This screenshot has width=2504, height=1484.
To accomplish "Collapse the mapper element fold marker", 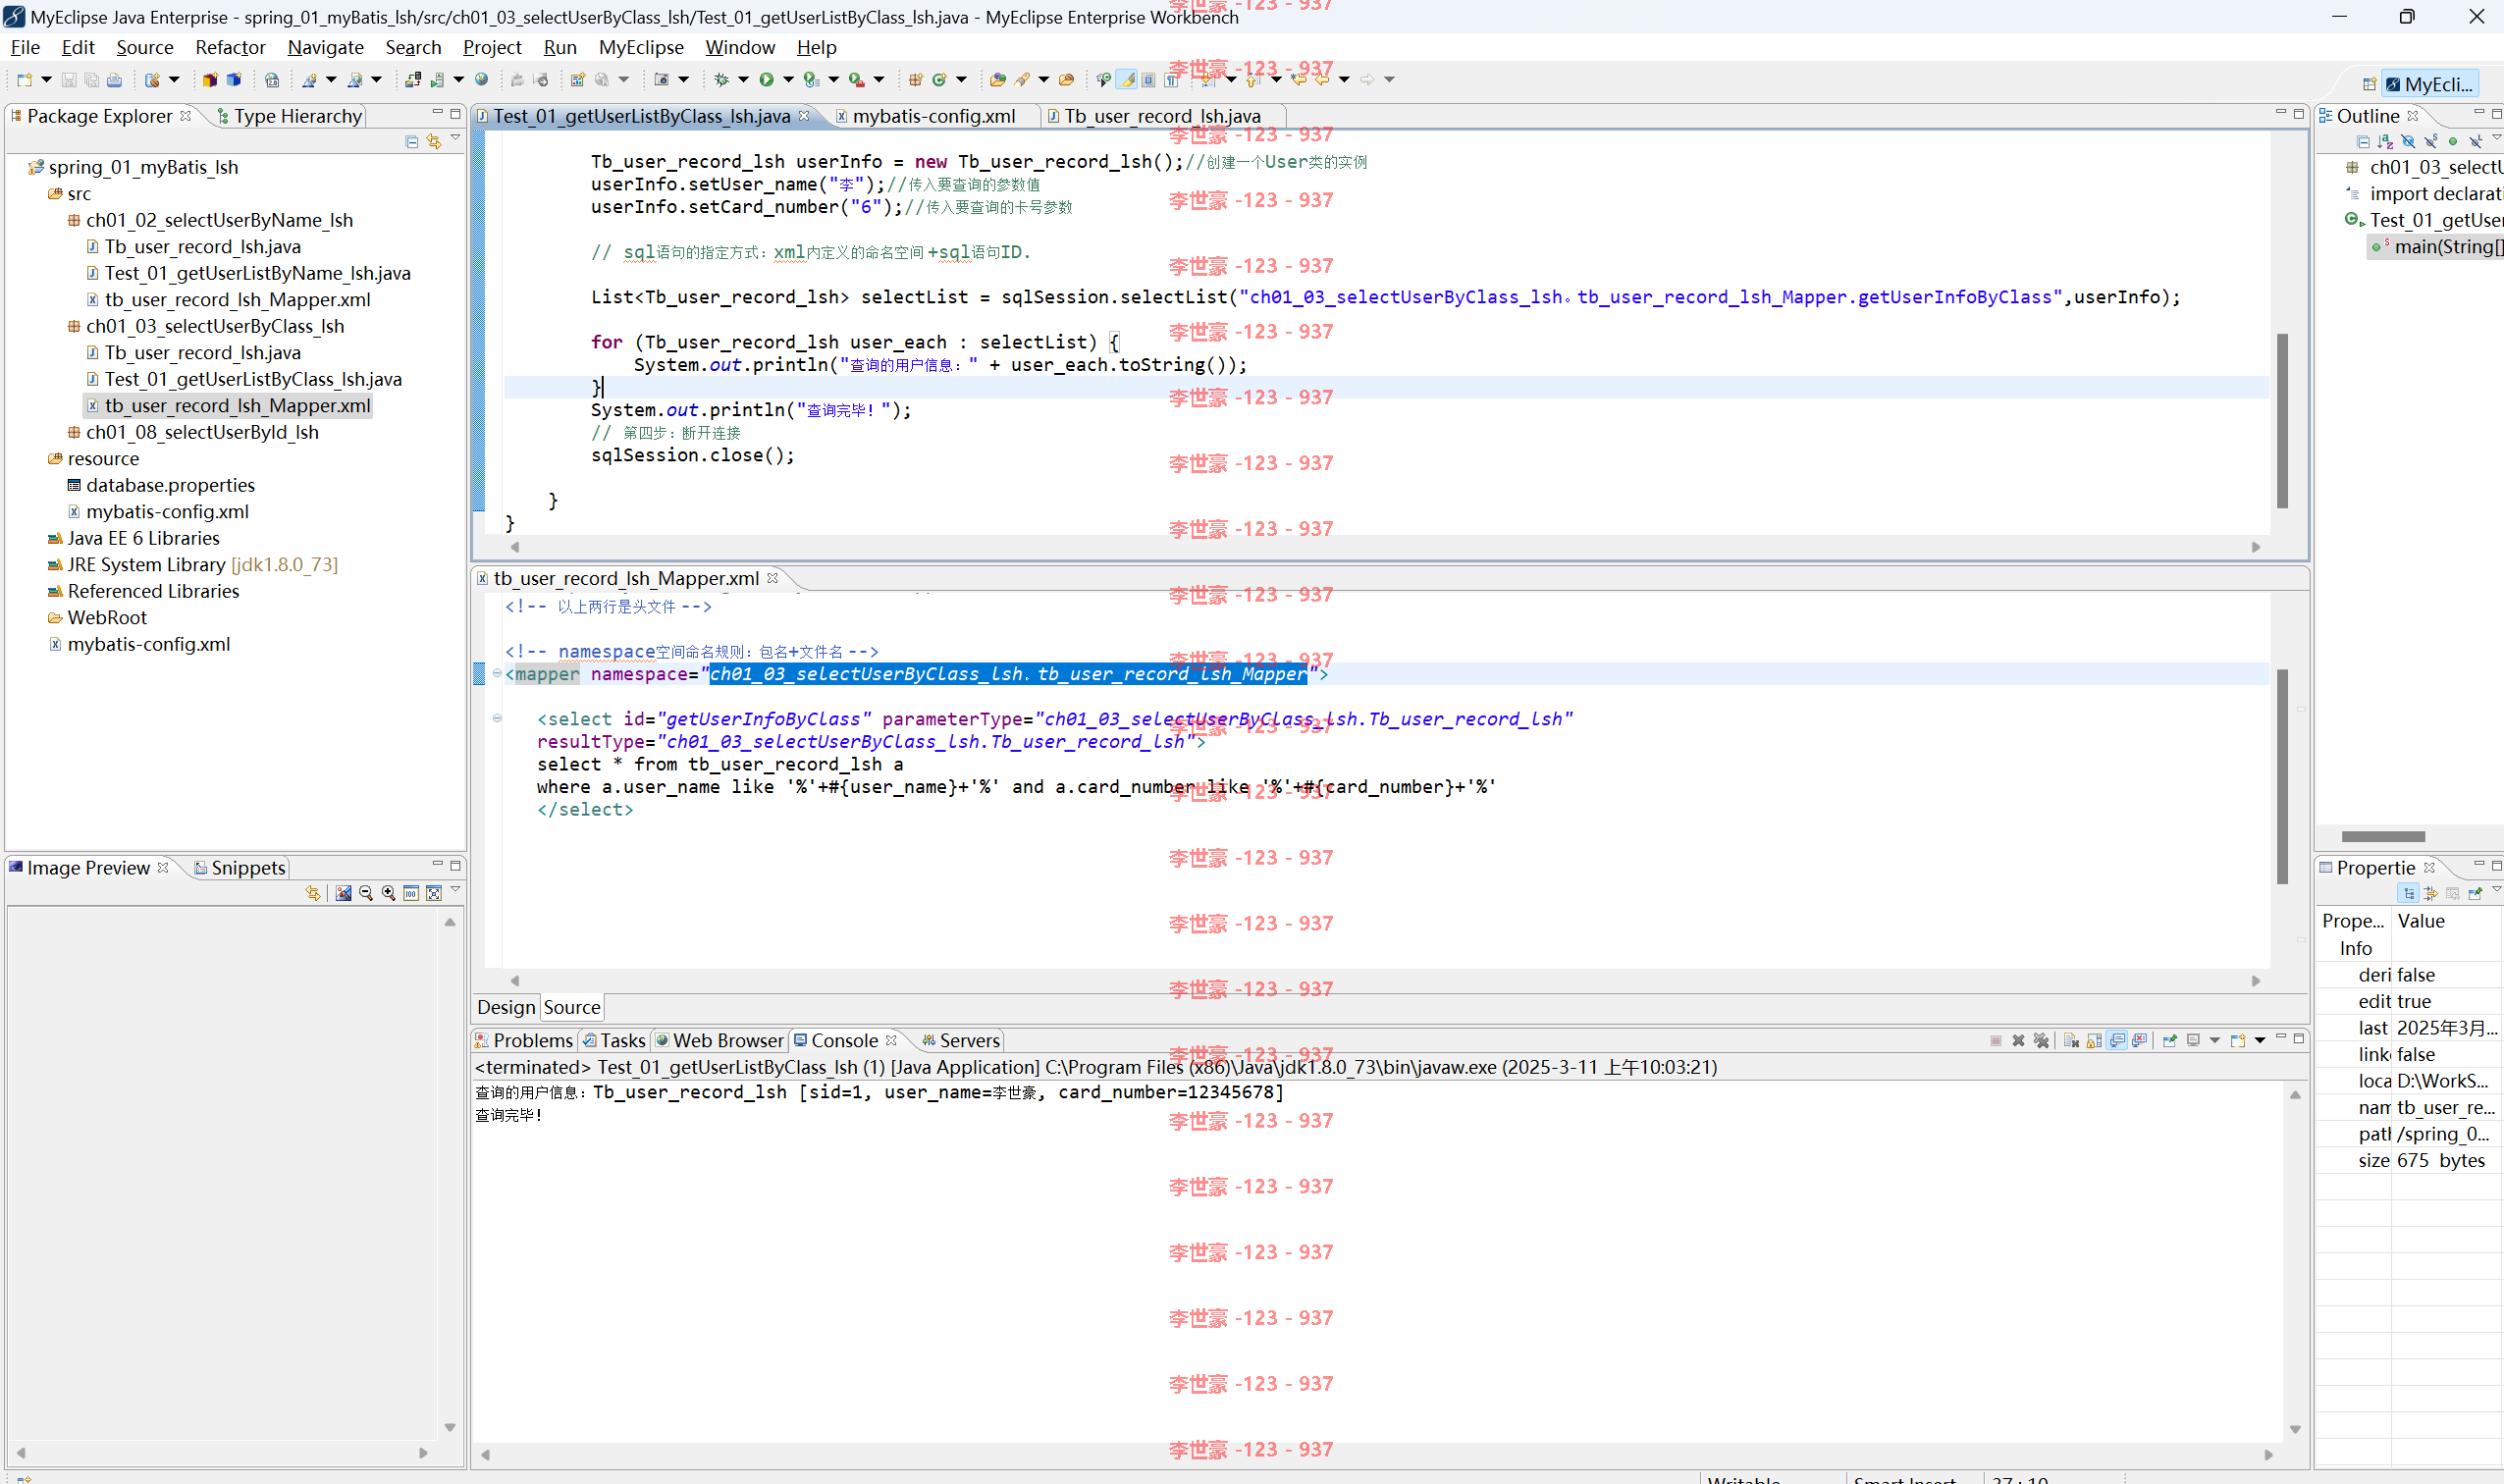I will point(497,673).
